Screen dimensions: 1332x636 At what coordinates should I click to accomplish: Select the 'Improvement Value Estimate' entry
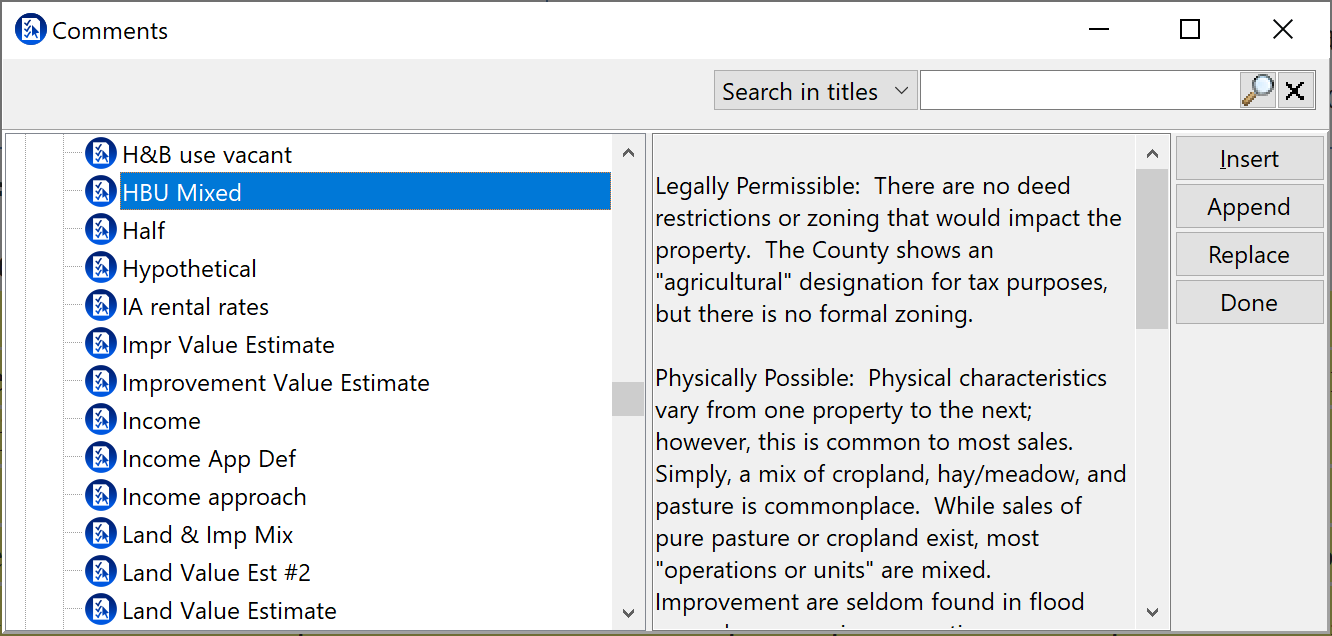pyautogui.click(x=275, y=383)
